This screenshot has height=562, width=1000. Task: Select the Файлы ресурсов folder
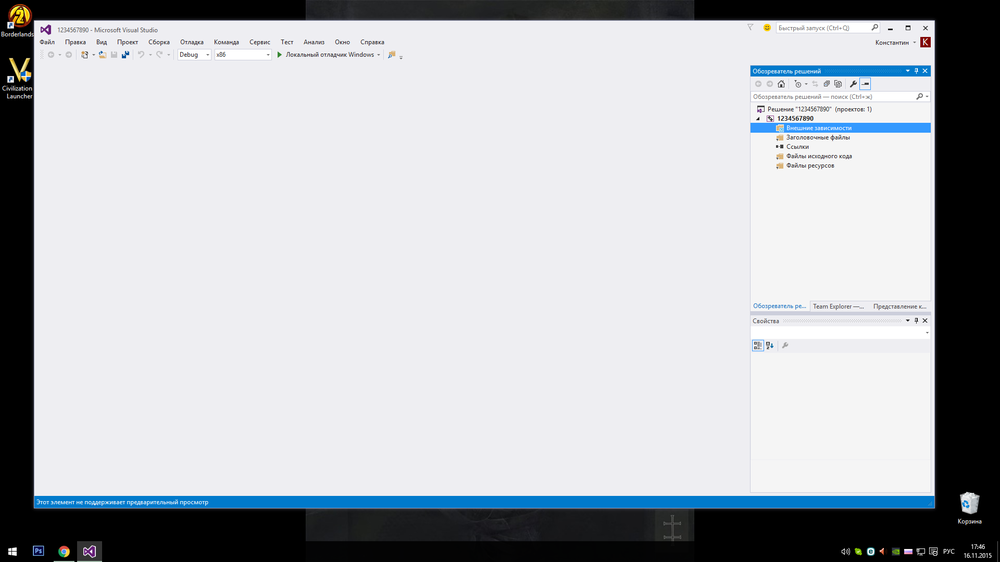(810, 166)
